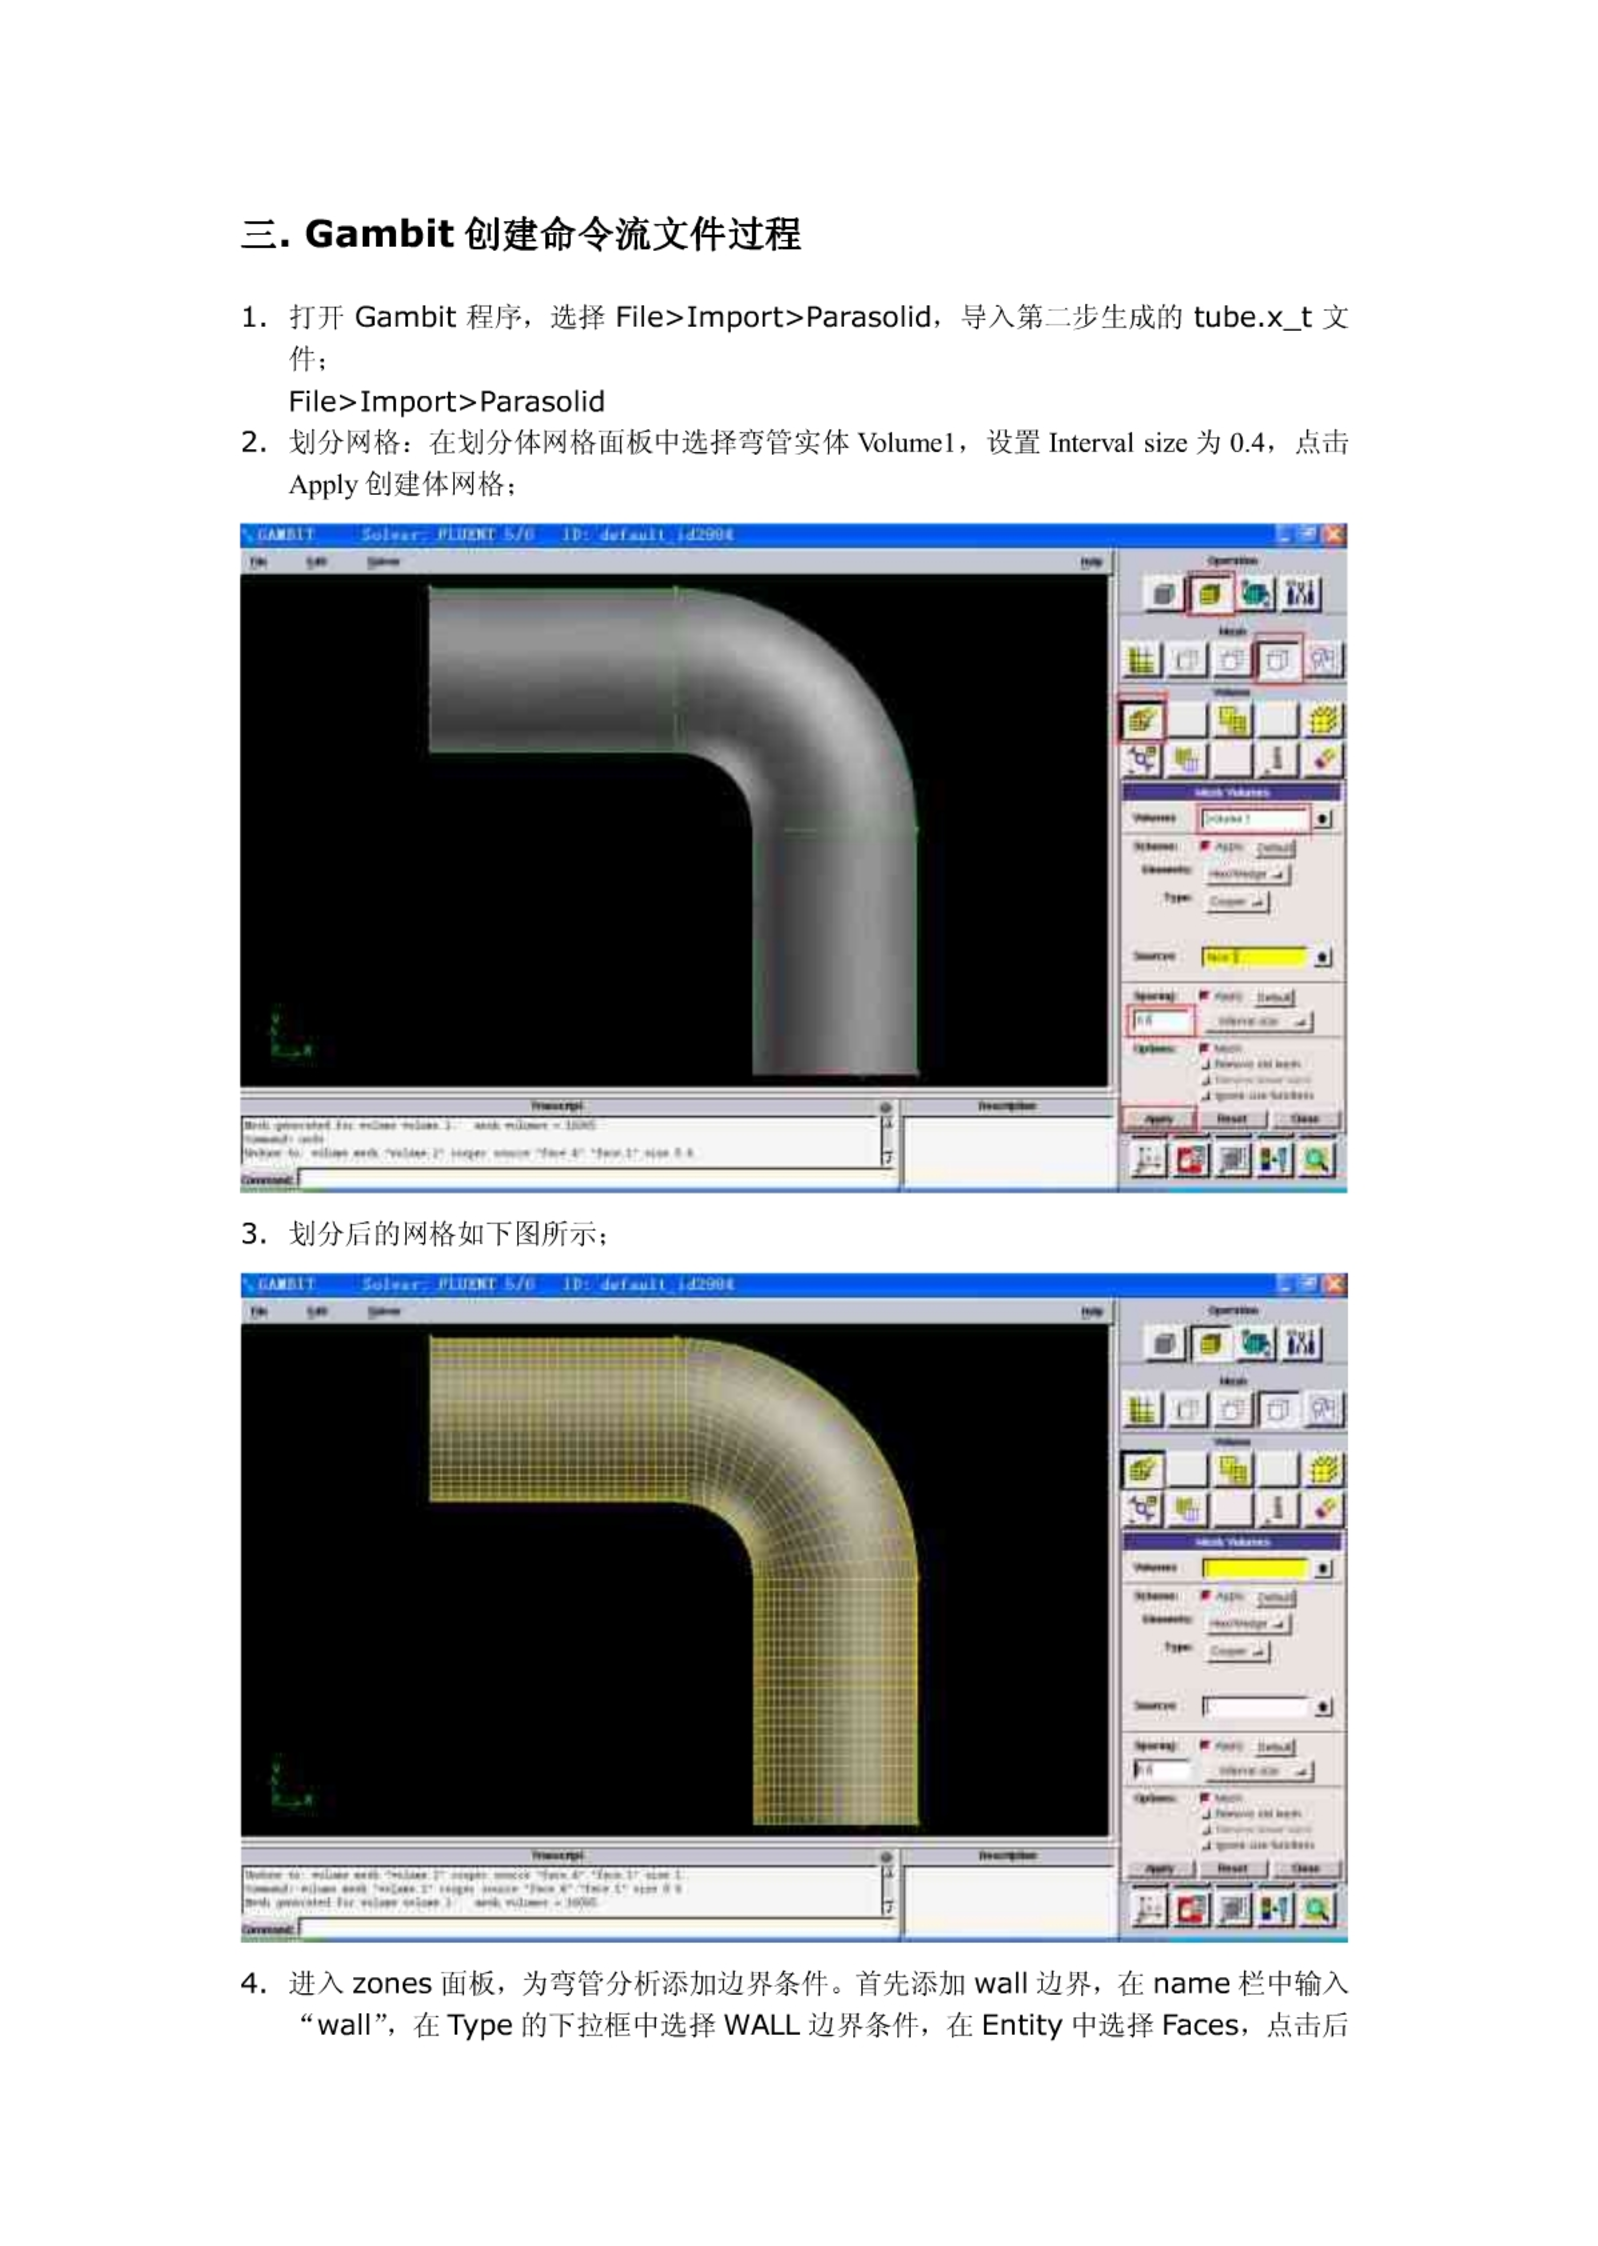Click Fit to Window icon in upper screenshot
The height and width of the screenshot is (2246, 1598).
point(1147,1160)
